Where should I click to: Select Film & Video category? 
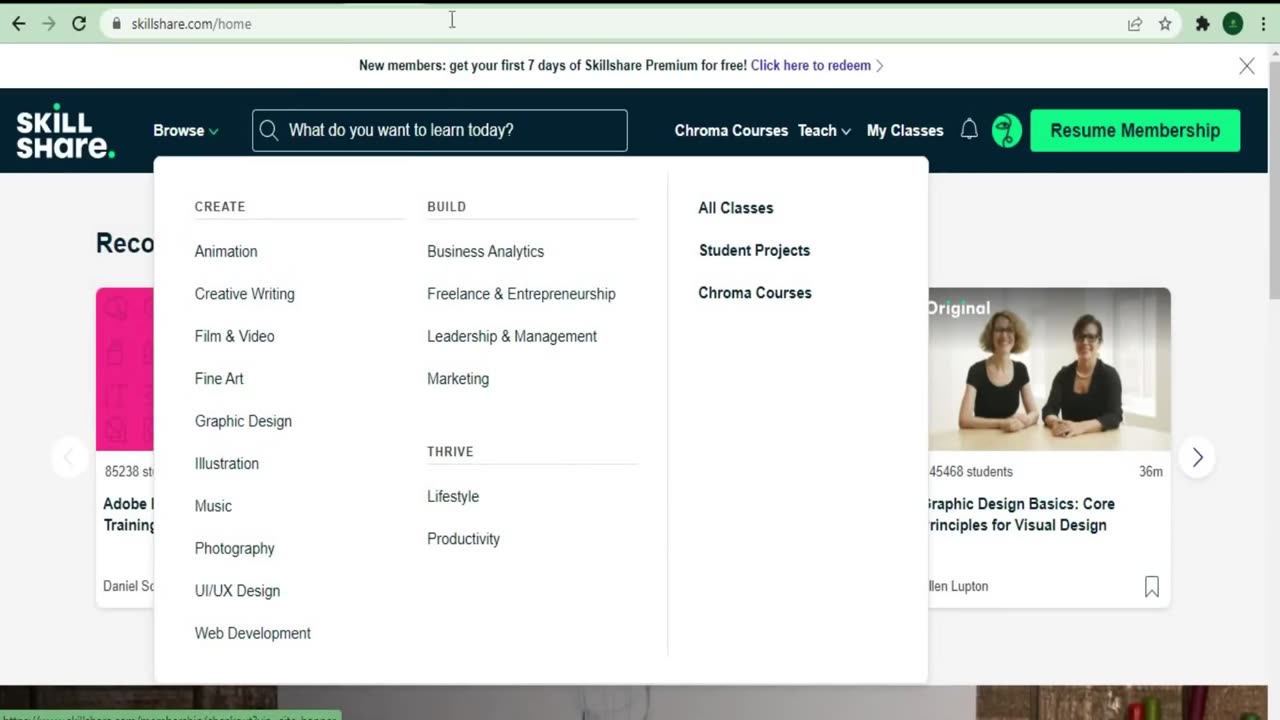pos(235,336)
